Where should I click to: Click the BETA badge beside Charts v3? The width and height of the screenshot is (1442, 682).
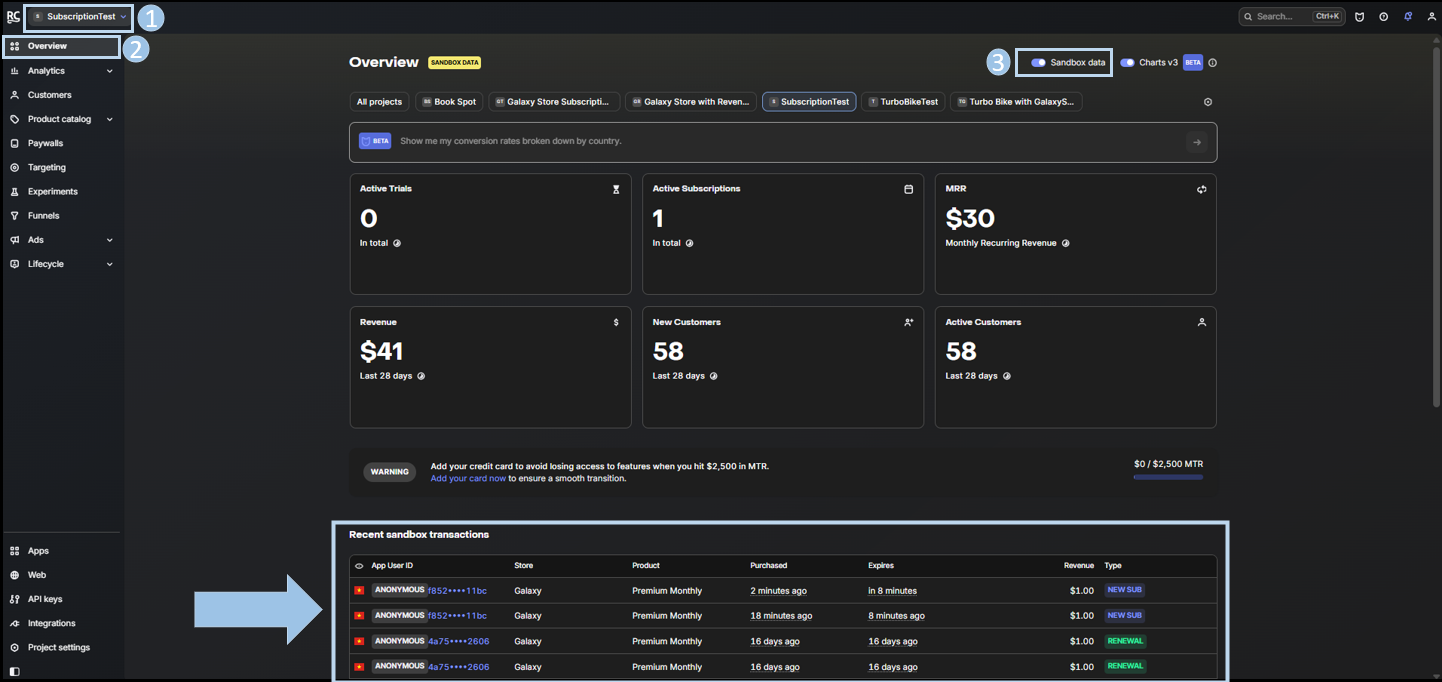[1193, 62]
